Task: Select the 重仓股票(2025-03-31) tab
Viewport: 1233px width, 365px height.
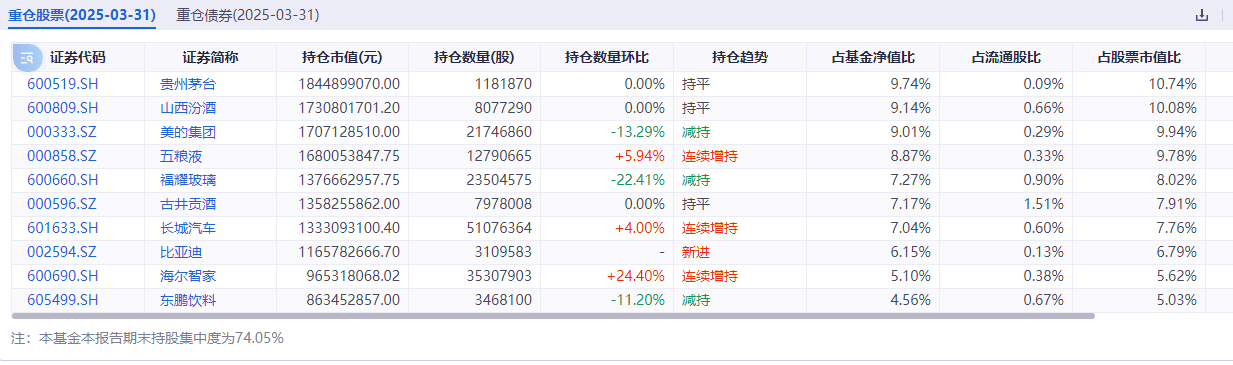Action: coord(81,15)
